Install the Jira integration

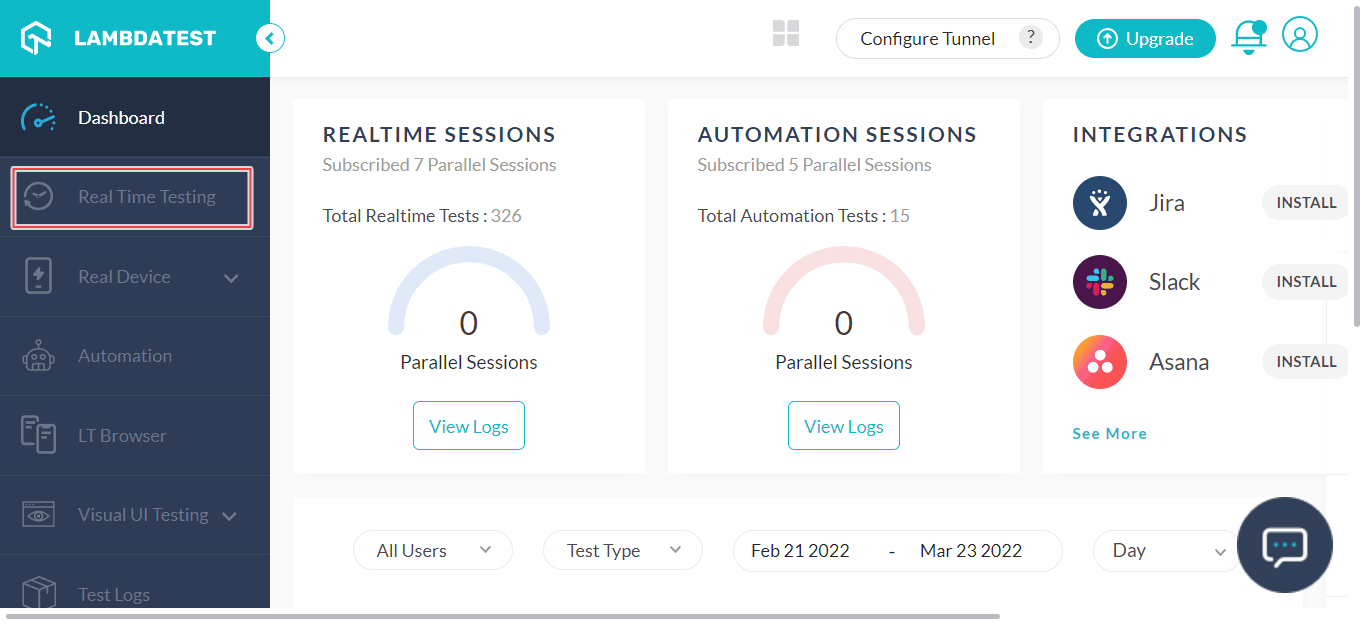coord(1305,202)
